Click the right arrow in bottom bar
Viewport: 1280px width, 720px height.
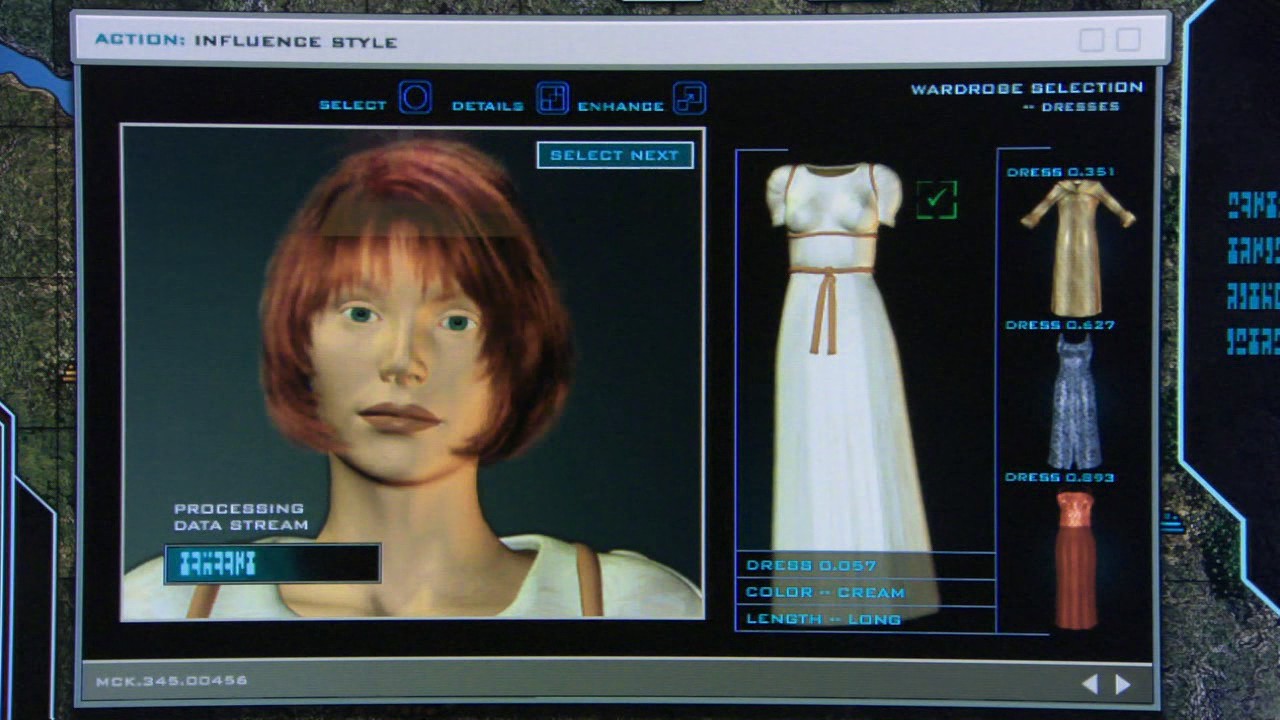pyautogui.click(x=1123, y=684)
